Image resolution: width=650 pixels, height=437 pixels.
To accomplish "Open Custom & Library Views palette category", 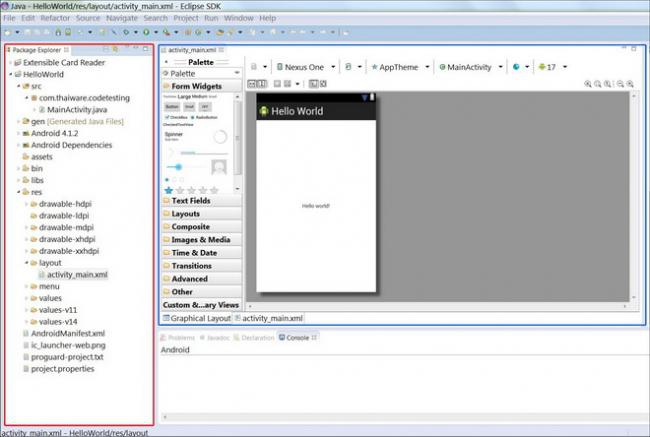I will click(x=201, y=305).
